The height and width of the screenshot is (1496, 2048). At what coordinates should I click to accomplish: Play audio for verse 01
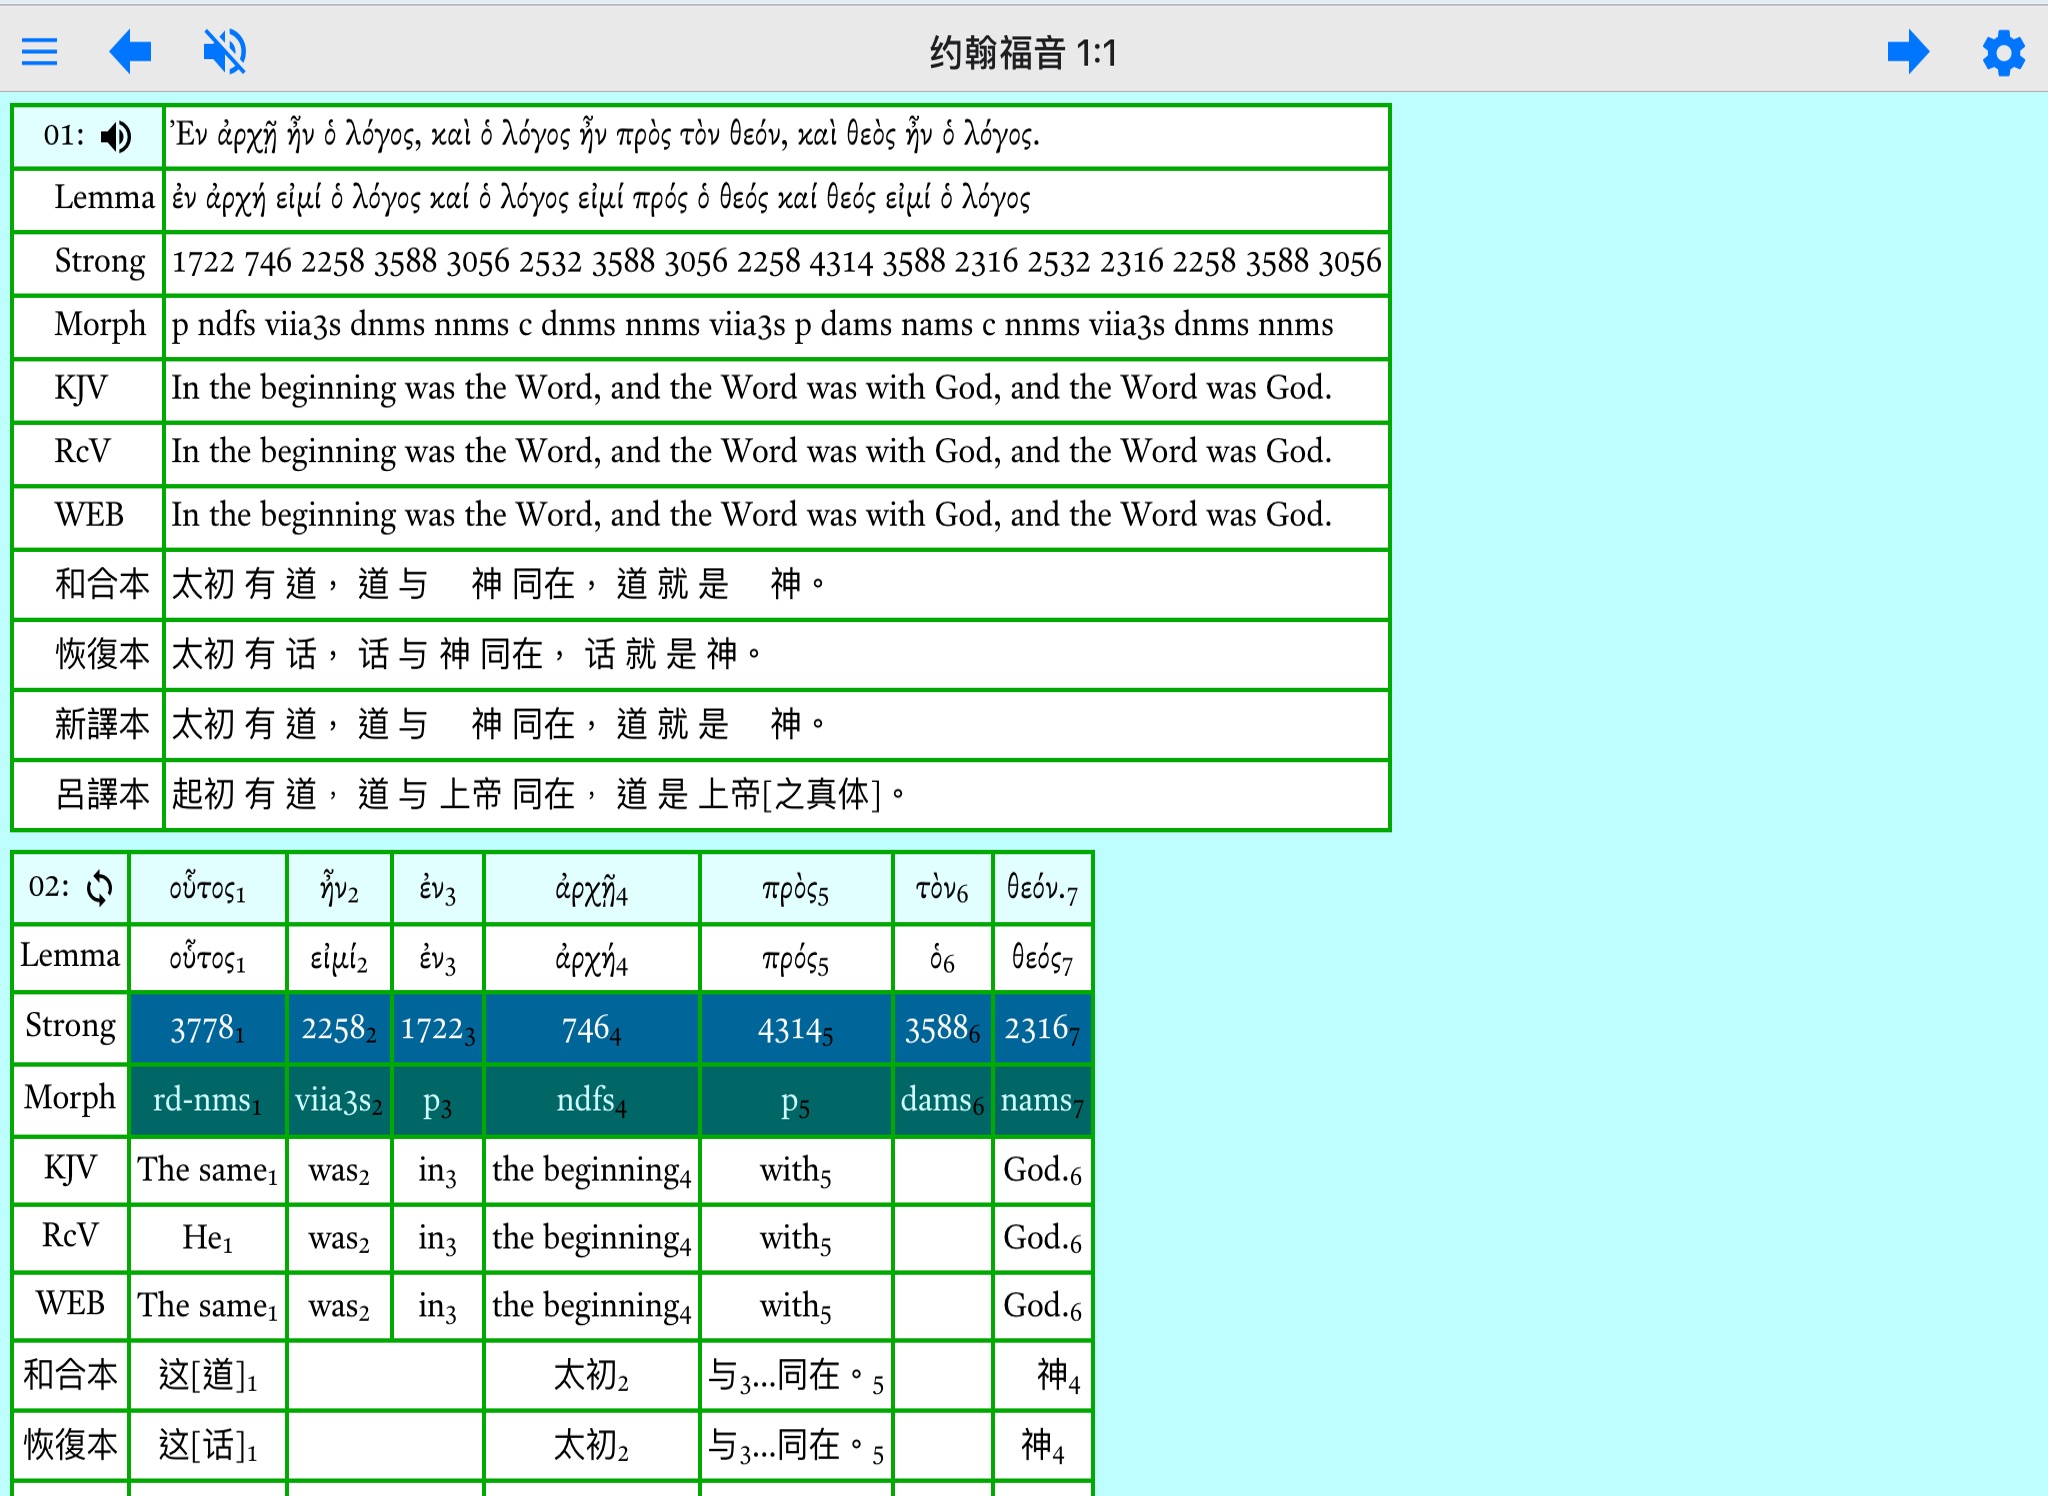pyautogui.click(x=117, y=136)
